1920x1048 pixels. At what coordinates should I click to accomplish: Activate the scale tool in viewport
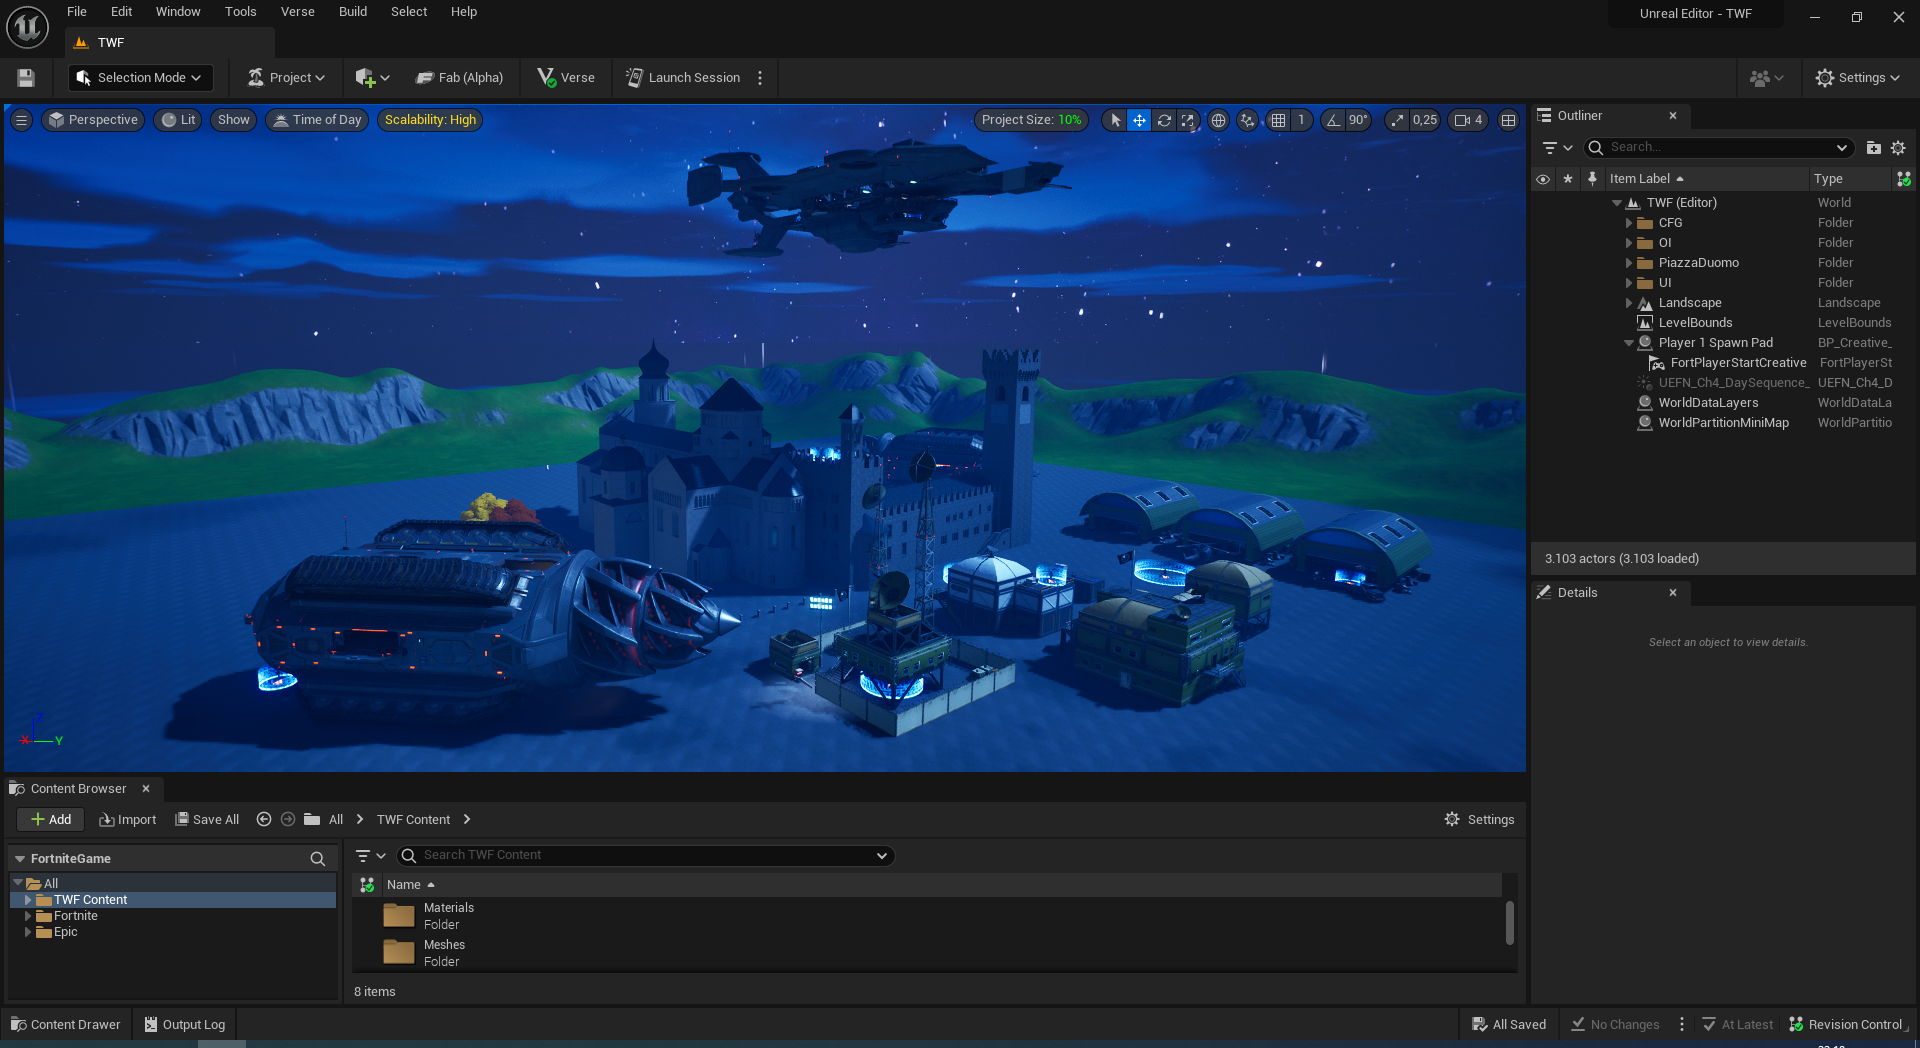click(x=1187, y=120)
